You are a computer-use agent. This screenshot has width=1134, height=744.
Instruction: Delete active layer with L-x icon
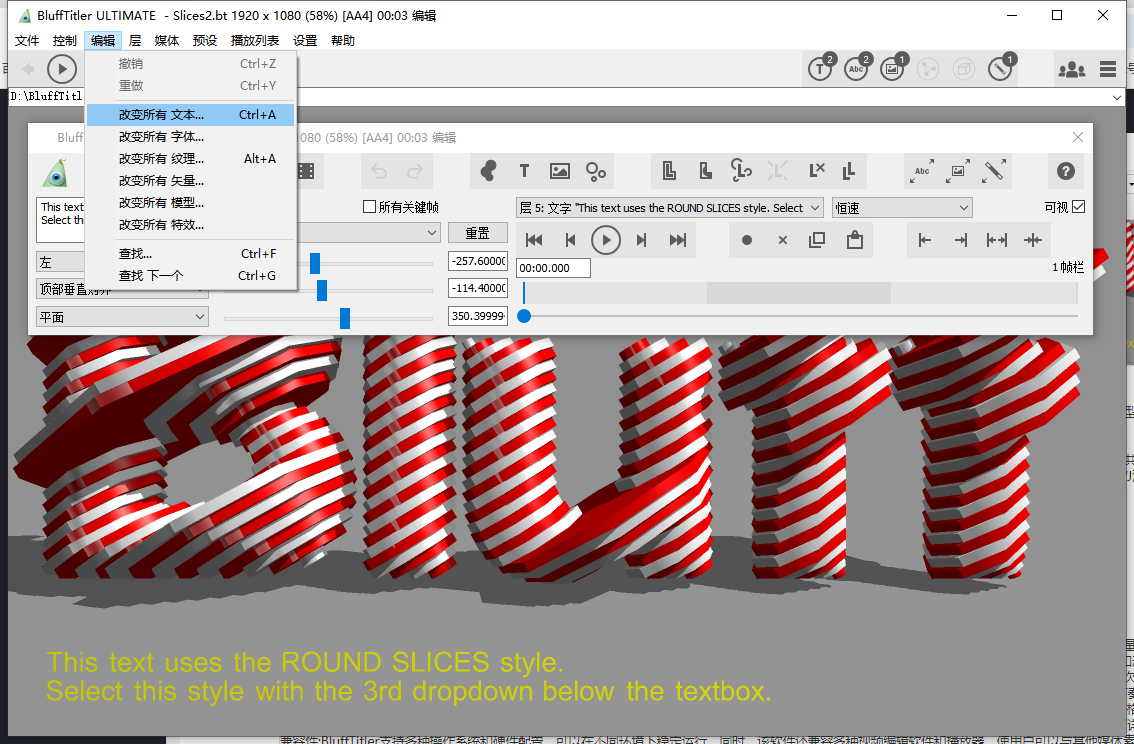coord(817,171)
